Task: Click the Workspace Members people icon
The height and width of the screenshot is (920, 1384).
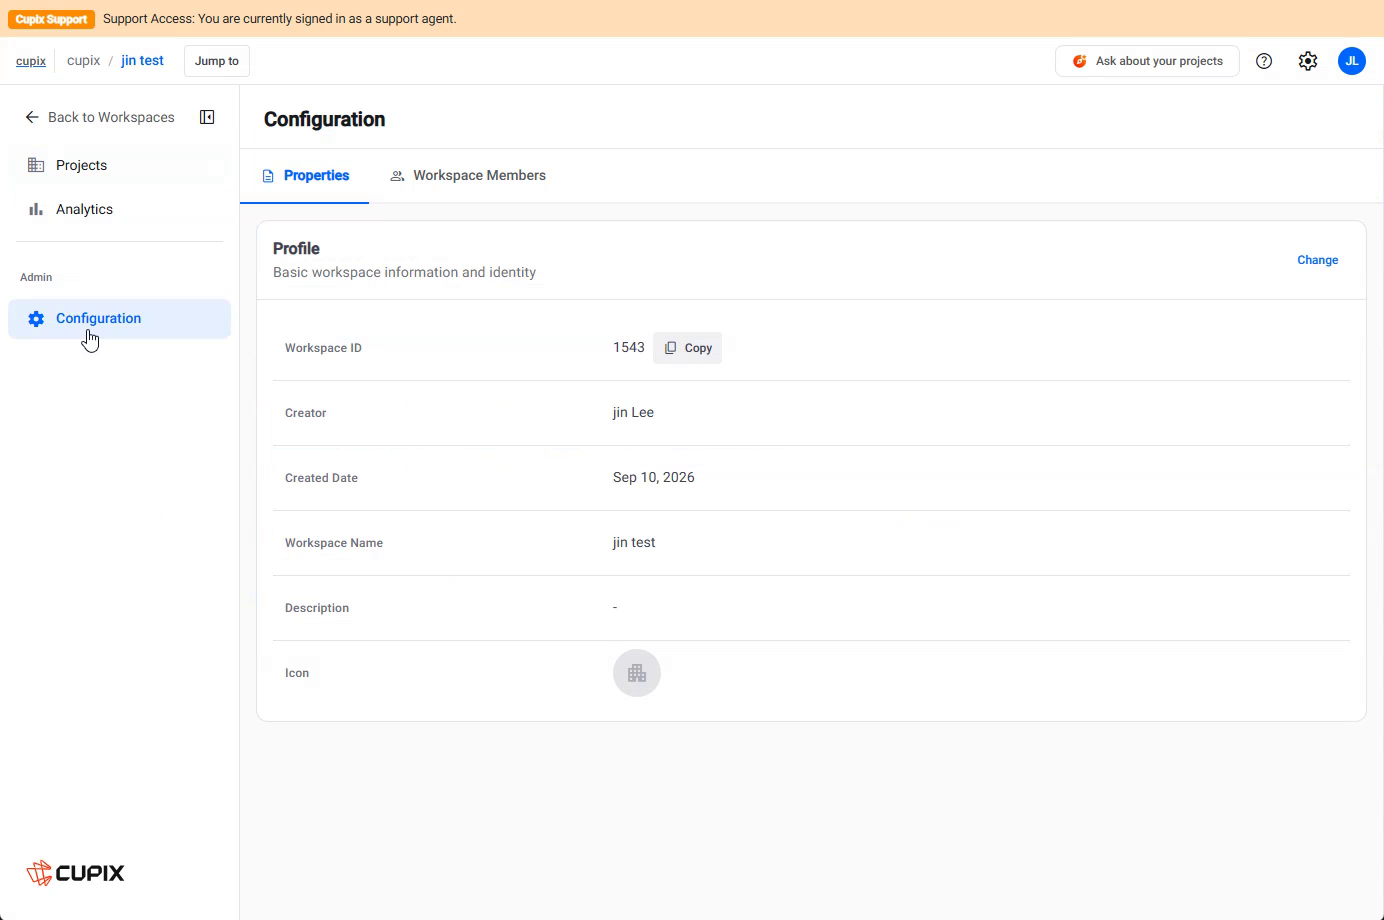Action: click(397, 176)
